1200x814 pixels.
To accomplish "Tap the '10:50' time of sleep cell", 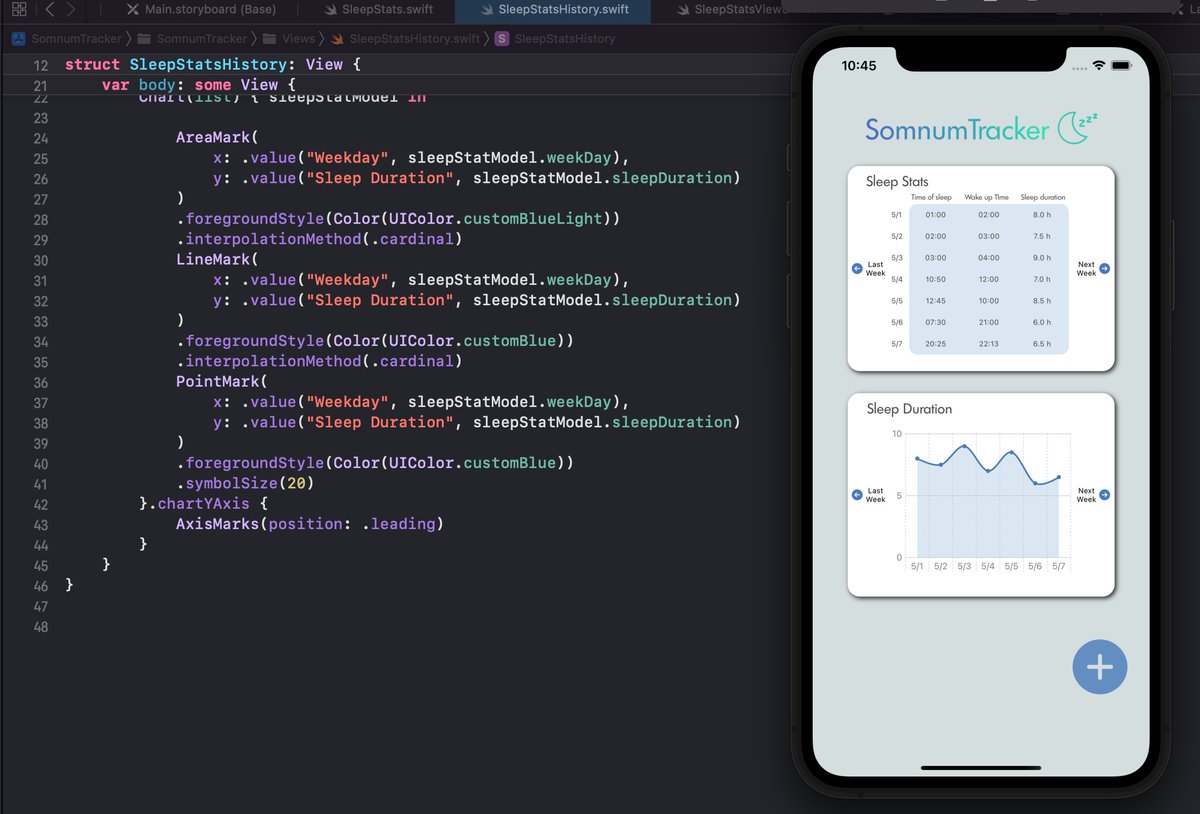I will [936, 279].
